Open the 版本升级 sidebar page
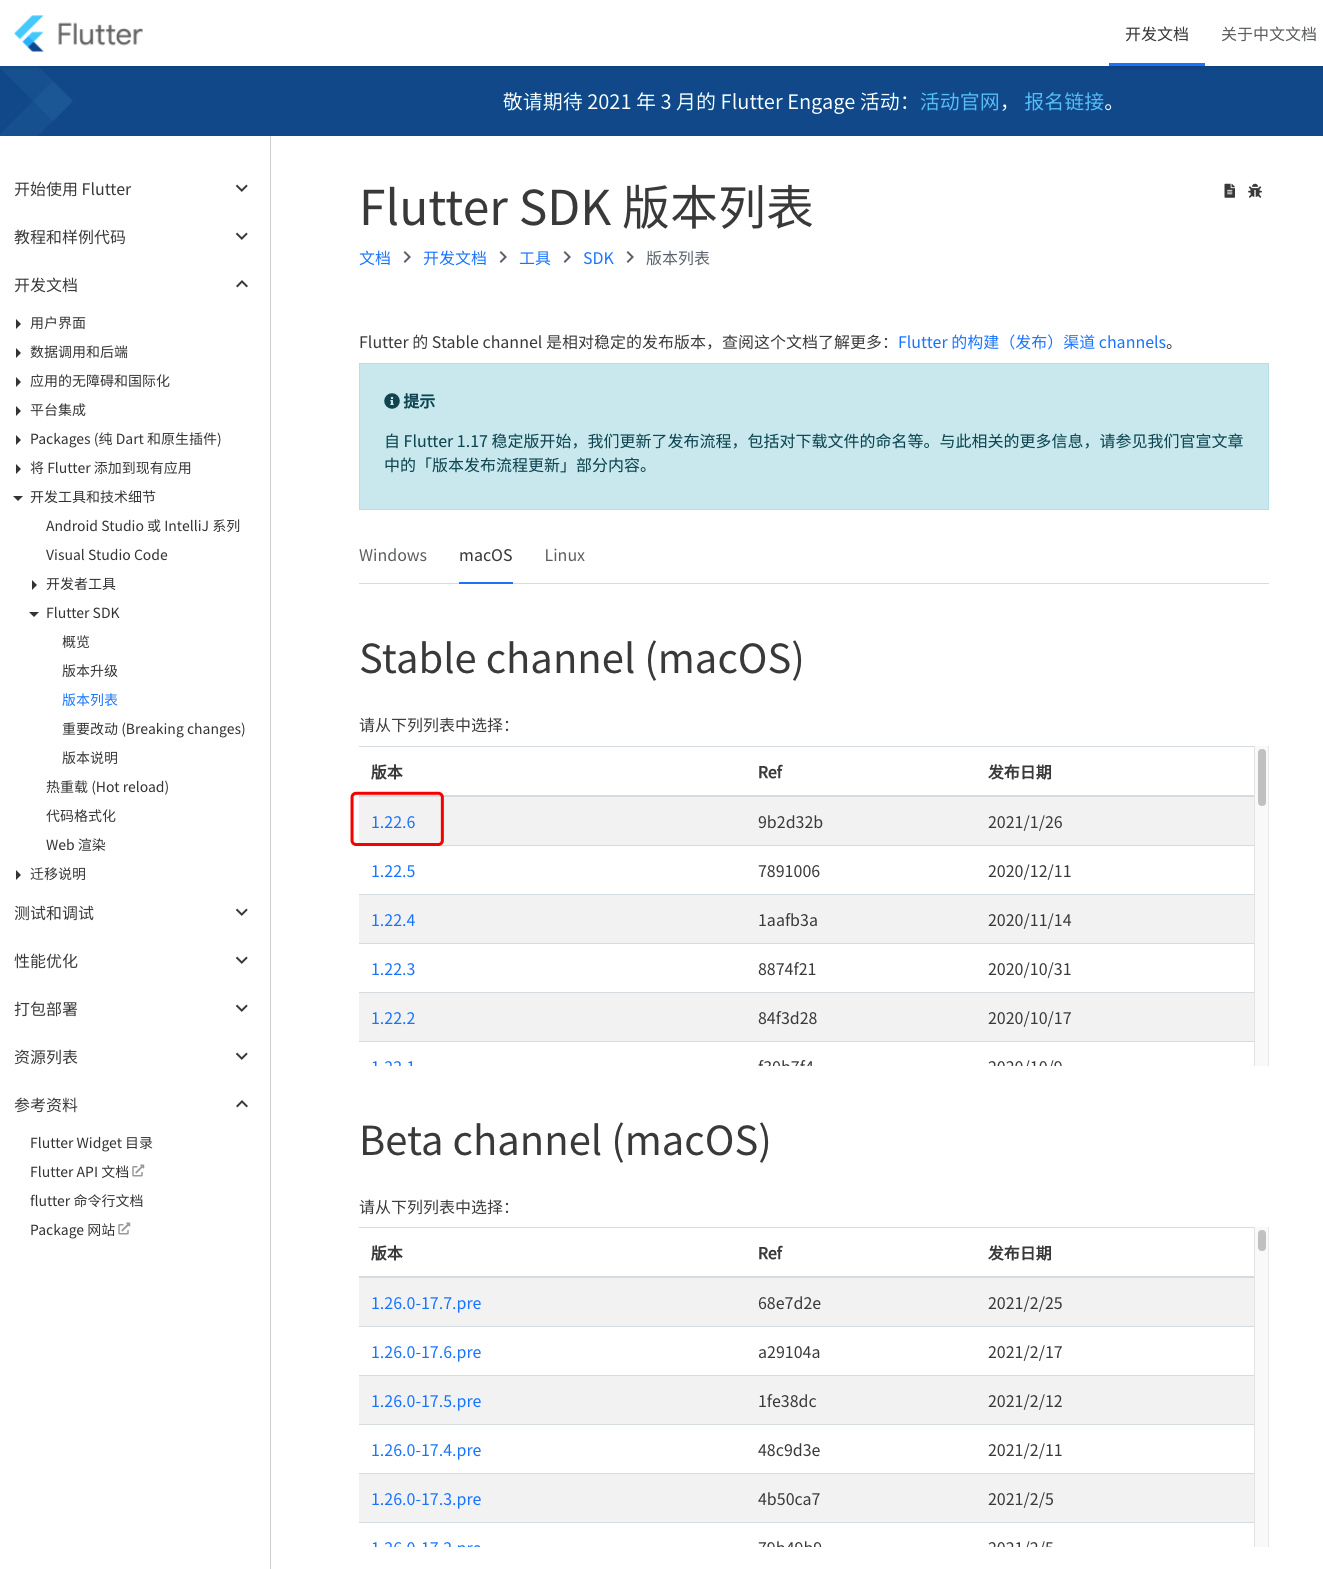Screen dimensions: 1323x1569 (90, 671)
